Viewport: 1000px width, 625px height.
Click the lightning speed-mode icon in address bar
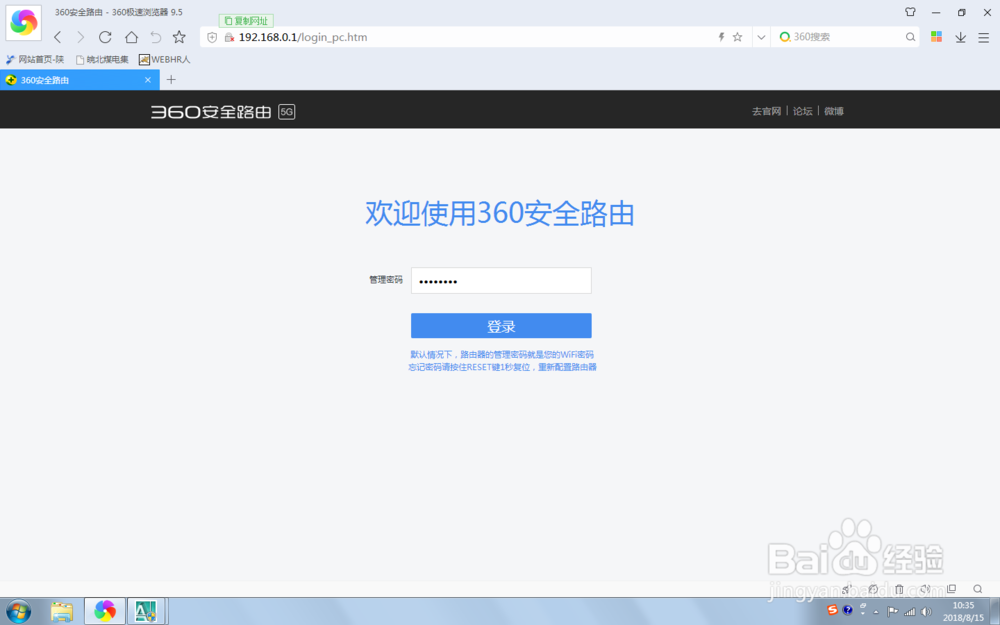pos(721,37)
